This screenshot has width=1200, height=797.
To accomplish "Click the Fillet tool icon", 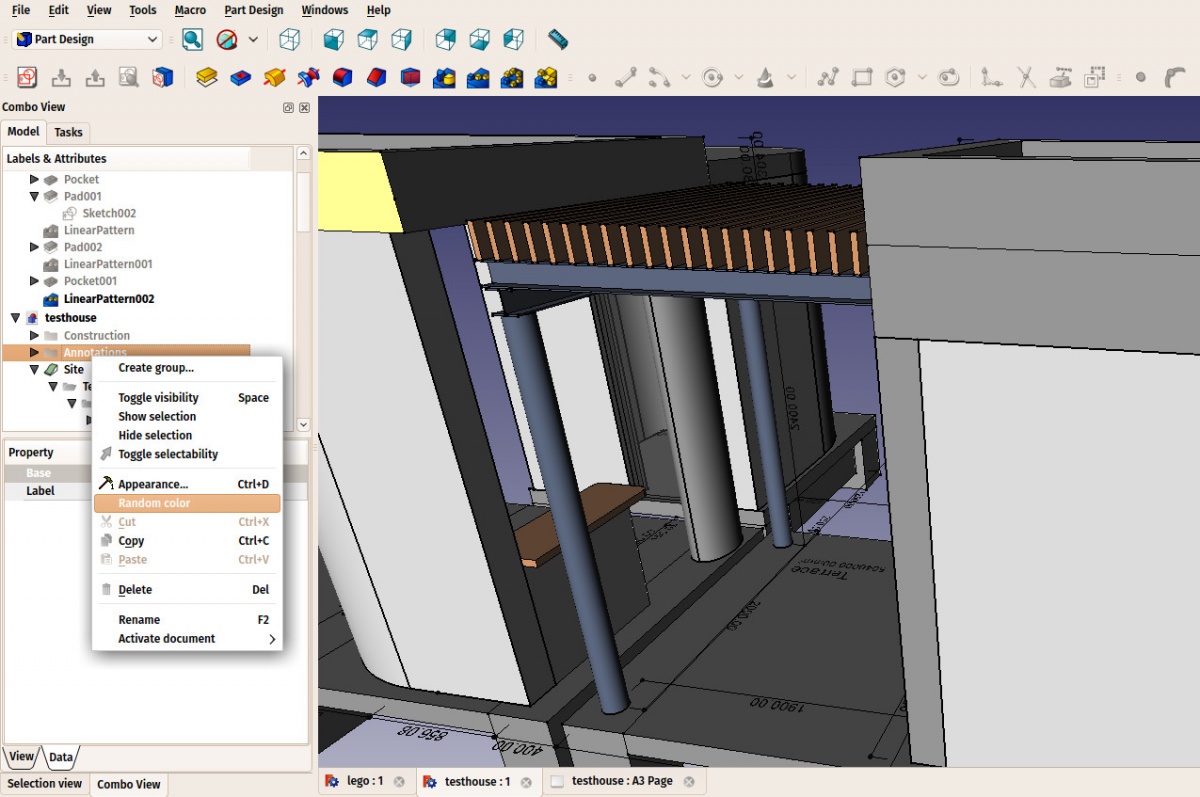I will pyautogui.click(x=343, y=77).
